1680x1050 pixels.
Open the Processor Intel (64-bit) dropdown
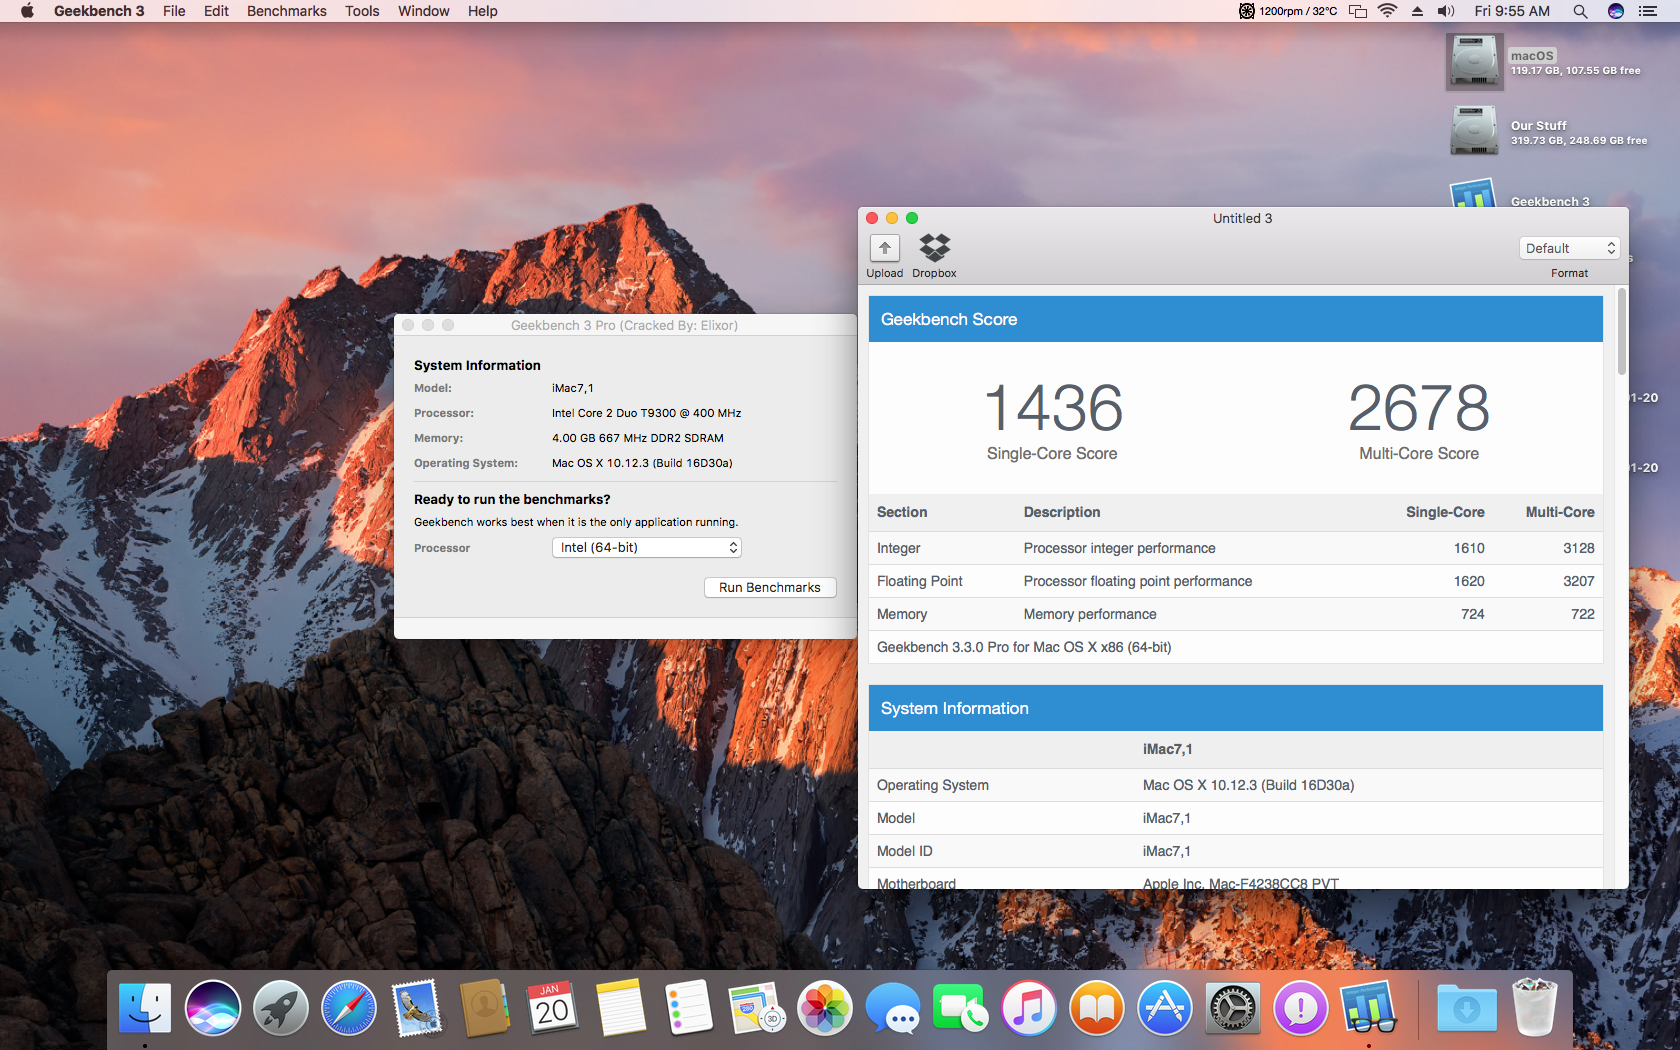tap(646, 547)
